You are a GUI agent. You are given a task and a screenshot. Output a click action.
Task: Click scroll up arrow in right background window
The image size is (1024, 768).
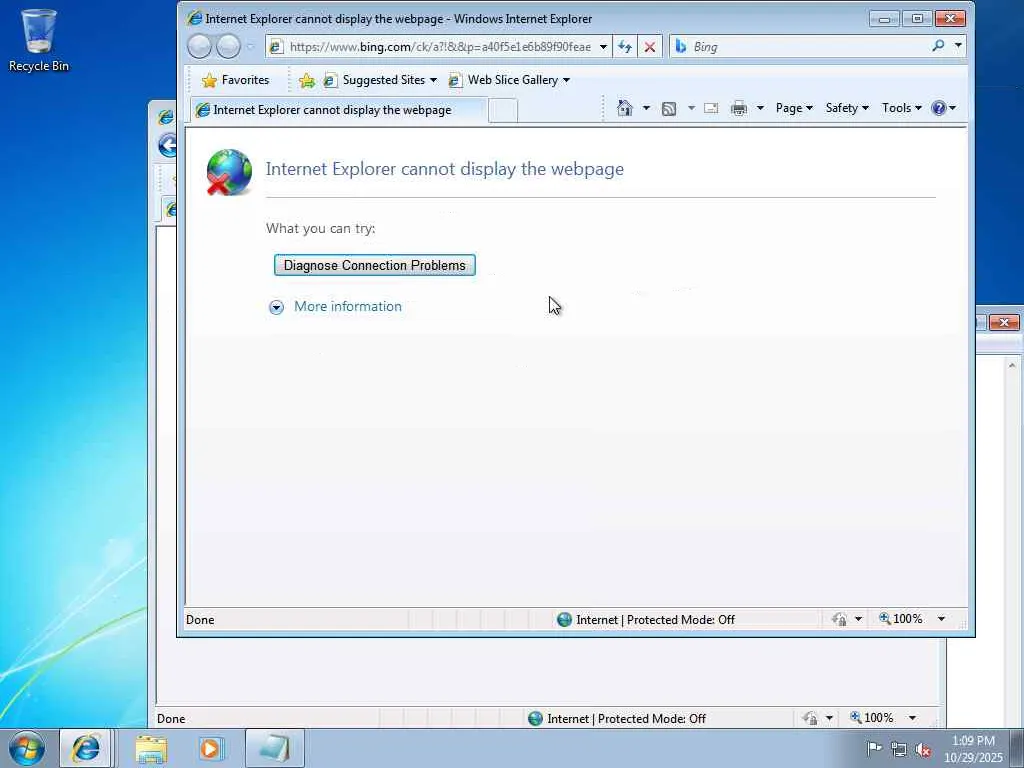(x=1012, y=366)
